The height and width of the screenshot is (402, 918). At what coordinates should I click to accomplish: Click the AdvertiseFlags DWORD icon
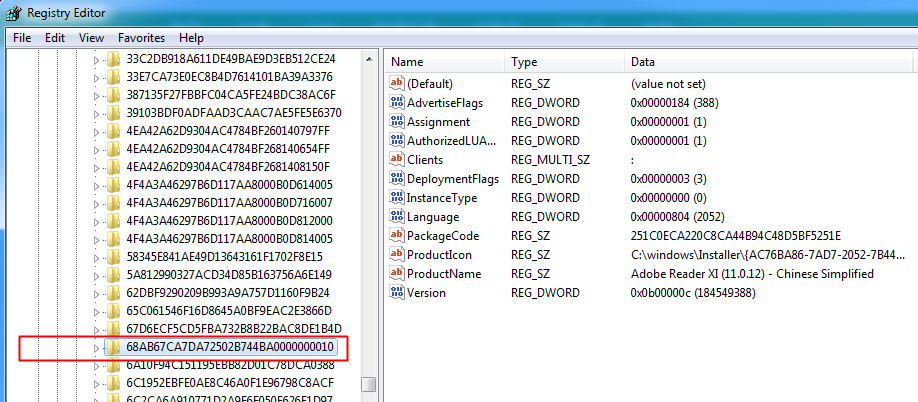click(x=397, y=102)
